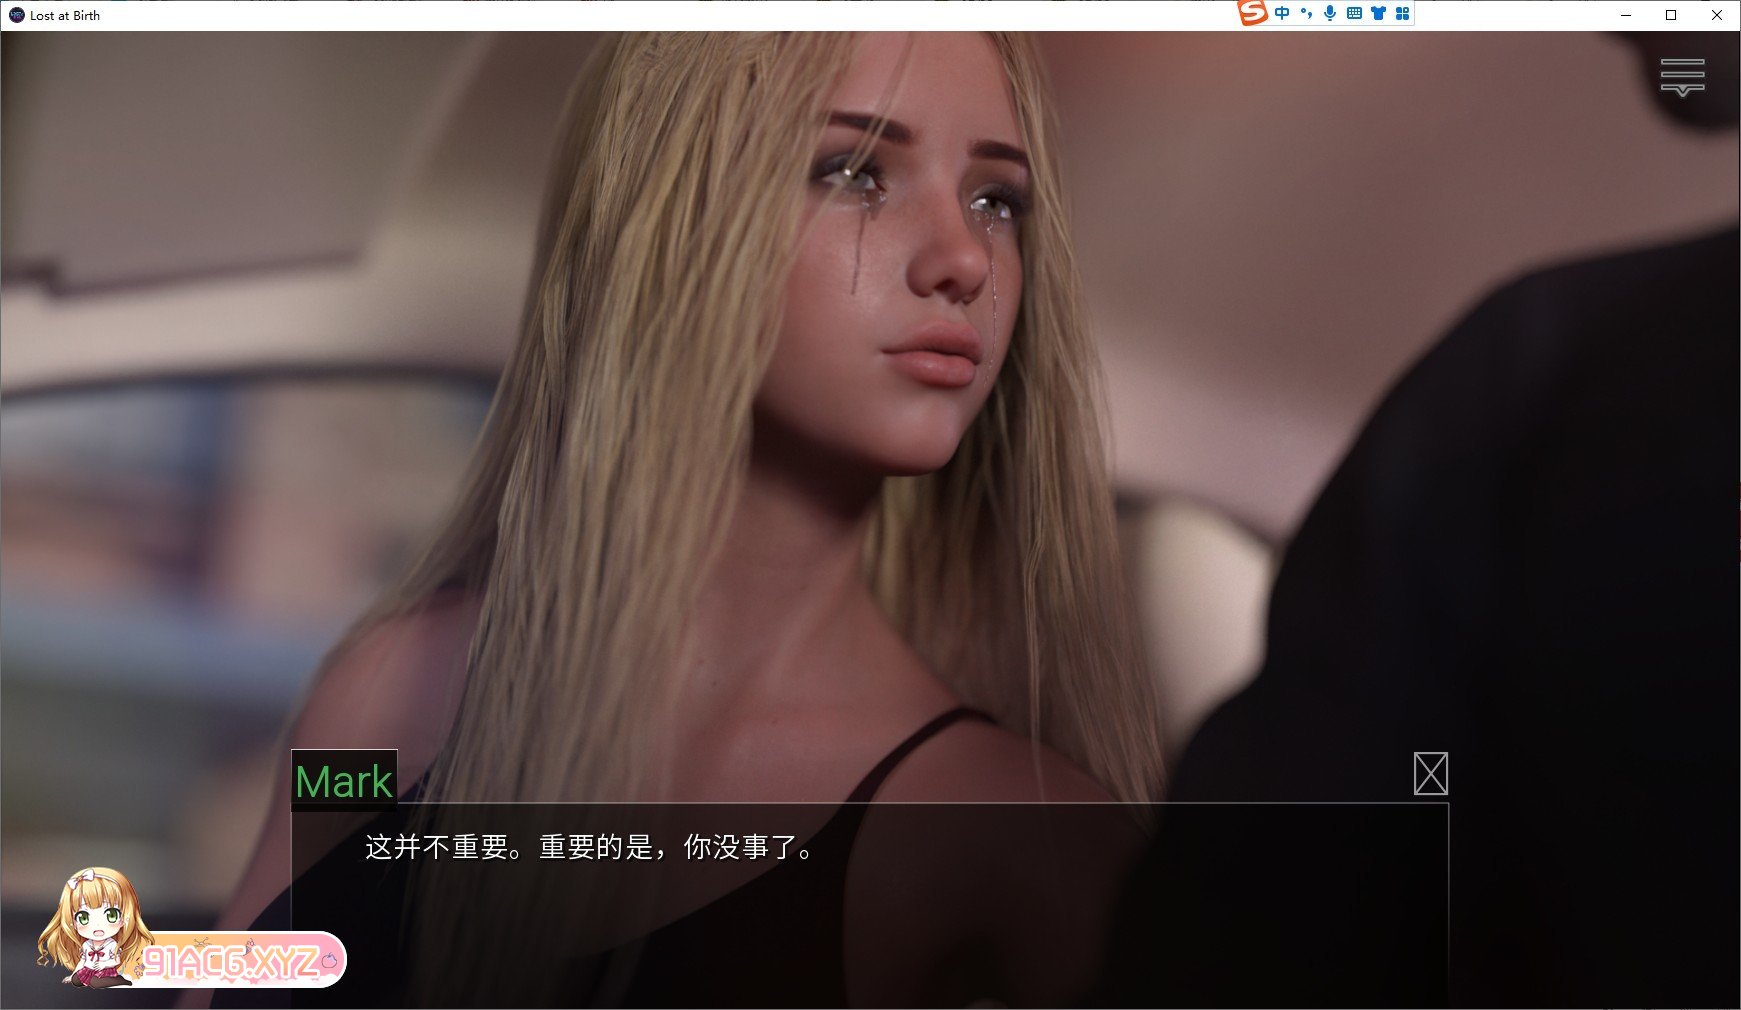
Task: Click the Mark speaker name label
Action: [x=344, y=781]
